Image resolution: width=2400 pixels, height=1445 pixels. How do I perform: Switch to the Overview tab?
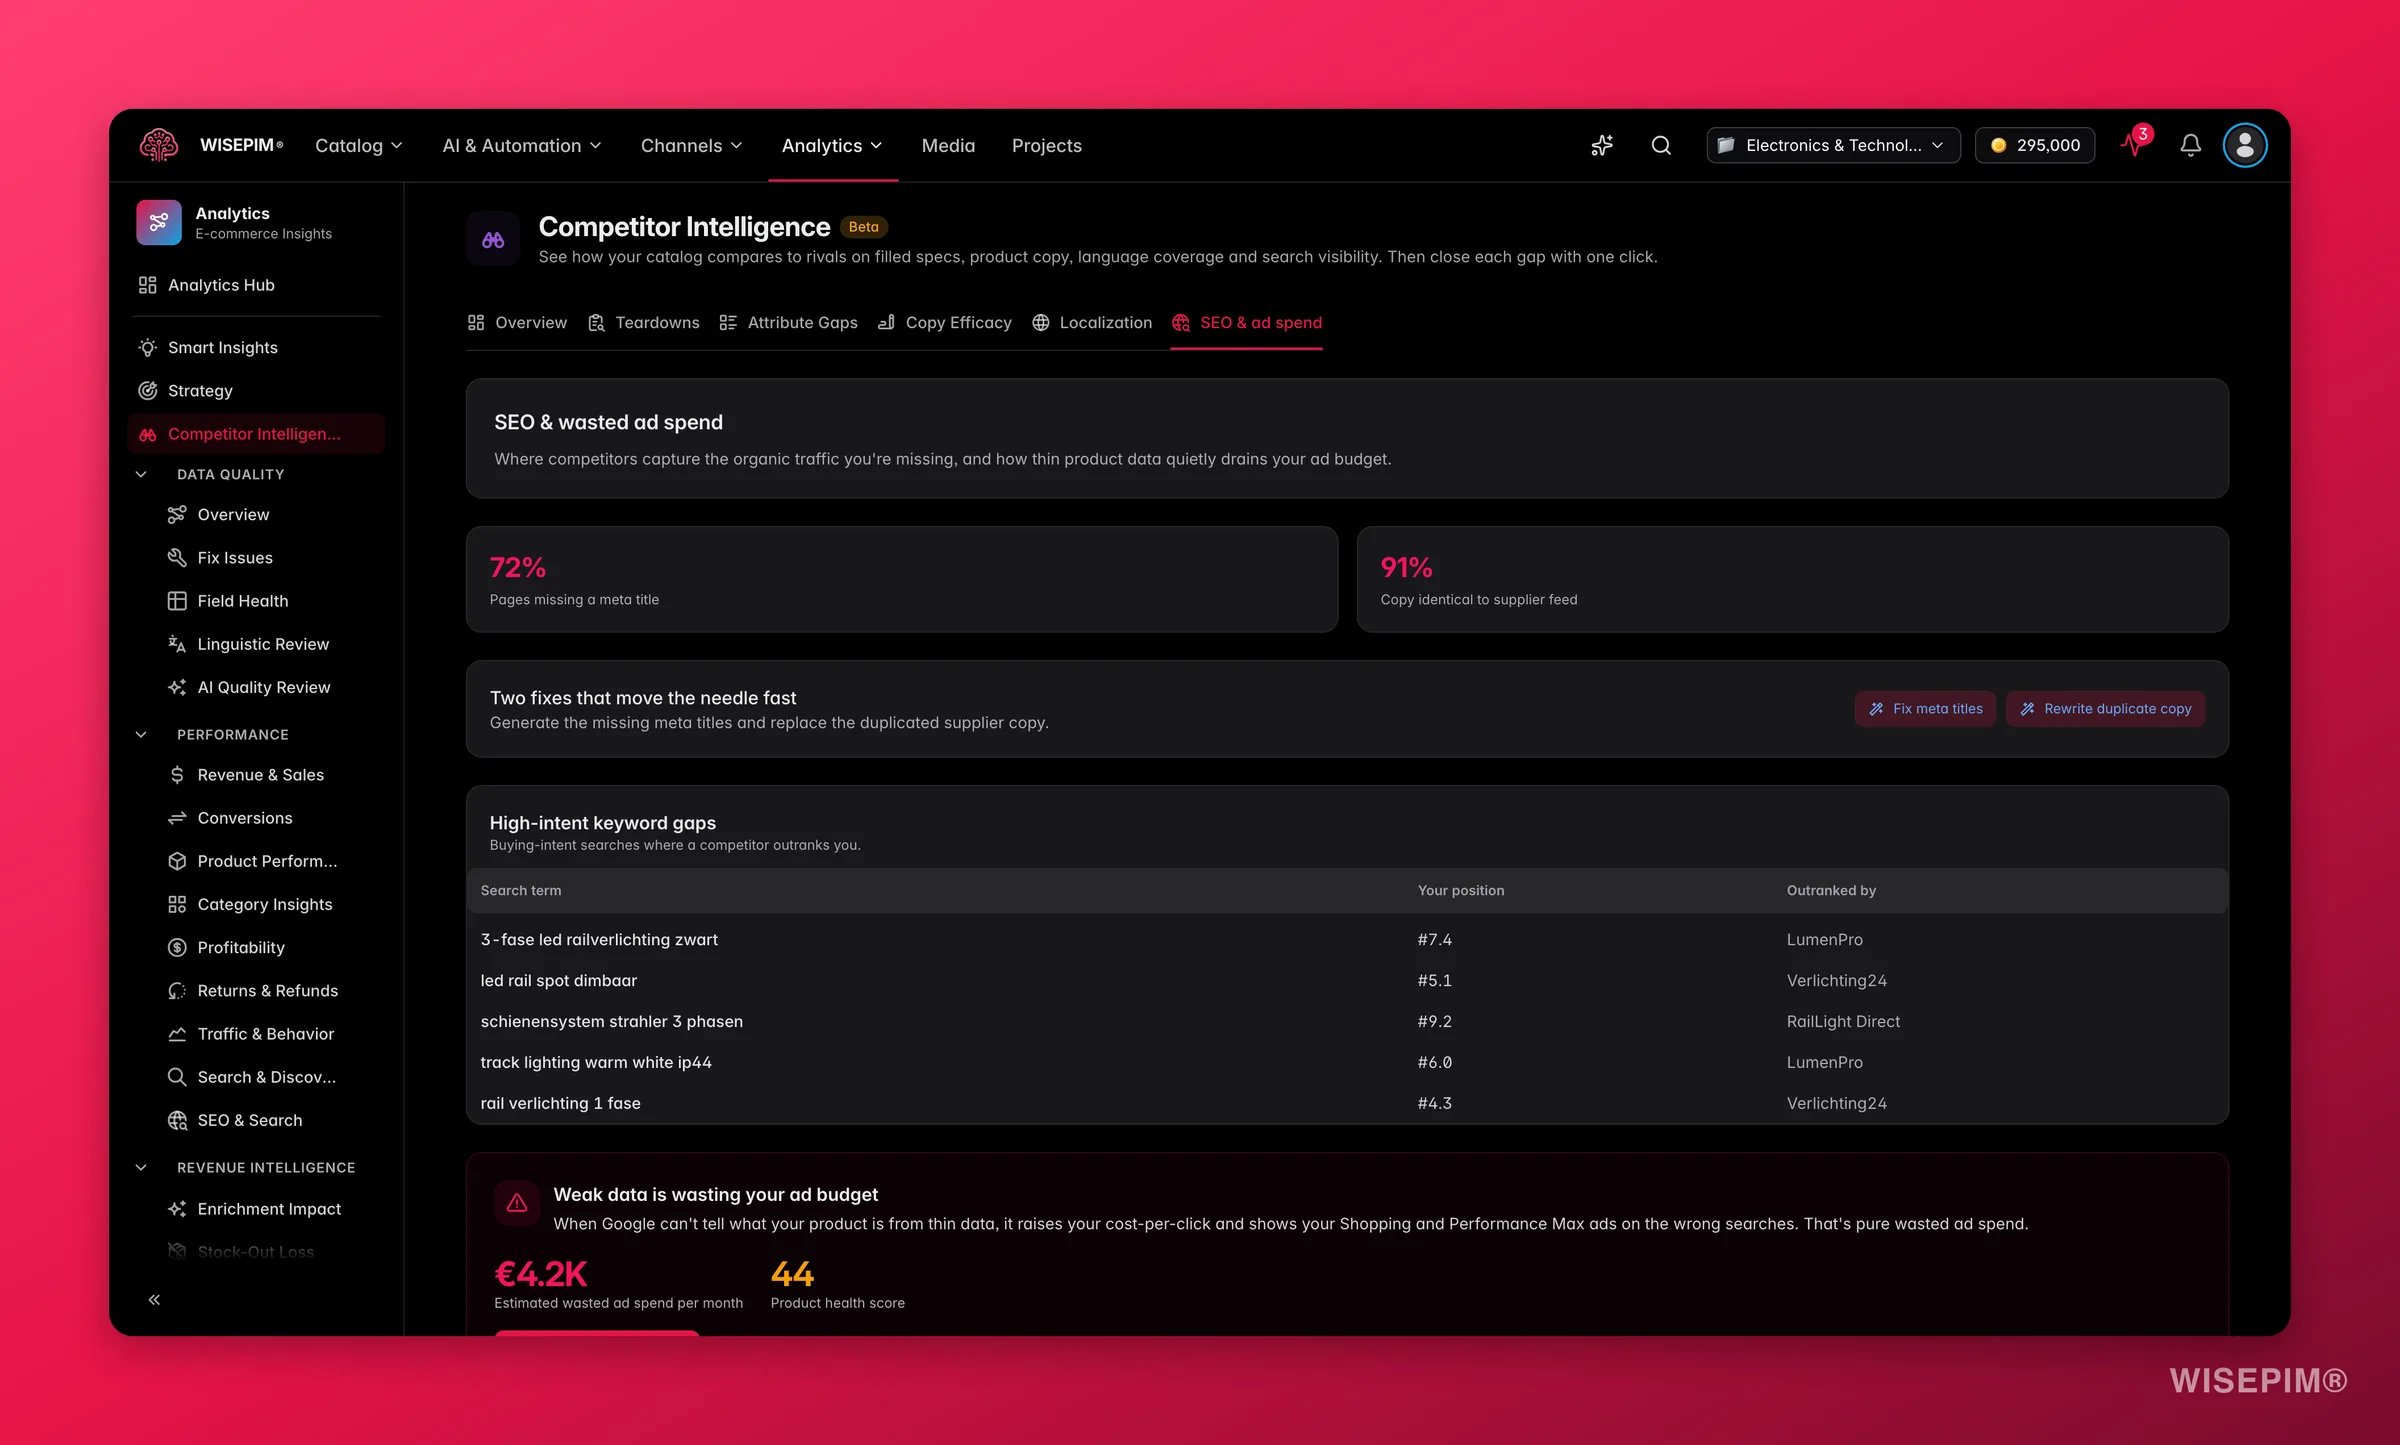coord(517,322)
